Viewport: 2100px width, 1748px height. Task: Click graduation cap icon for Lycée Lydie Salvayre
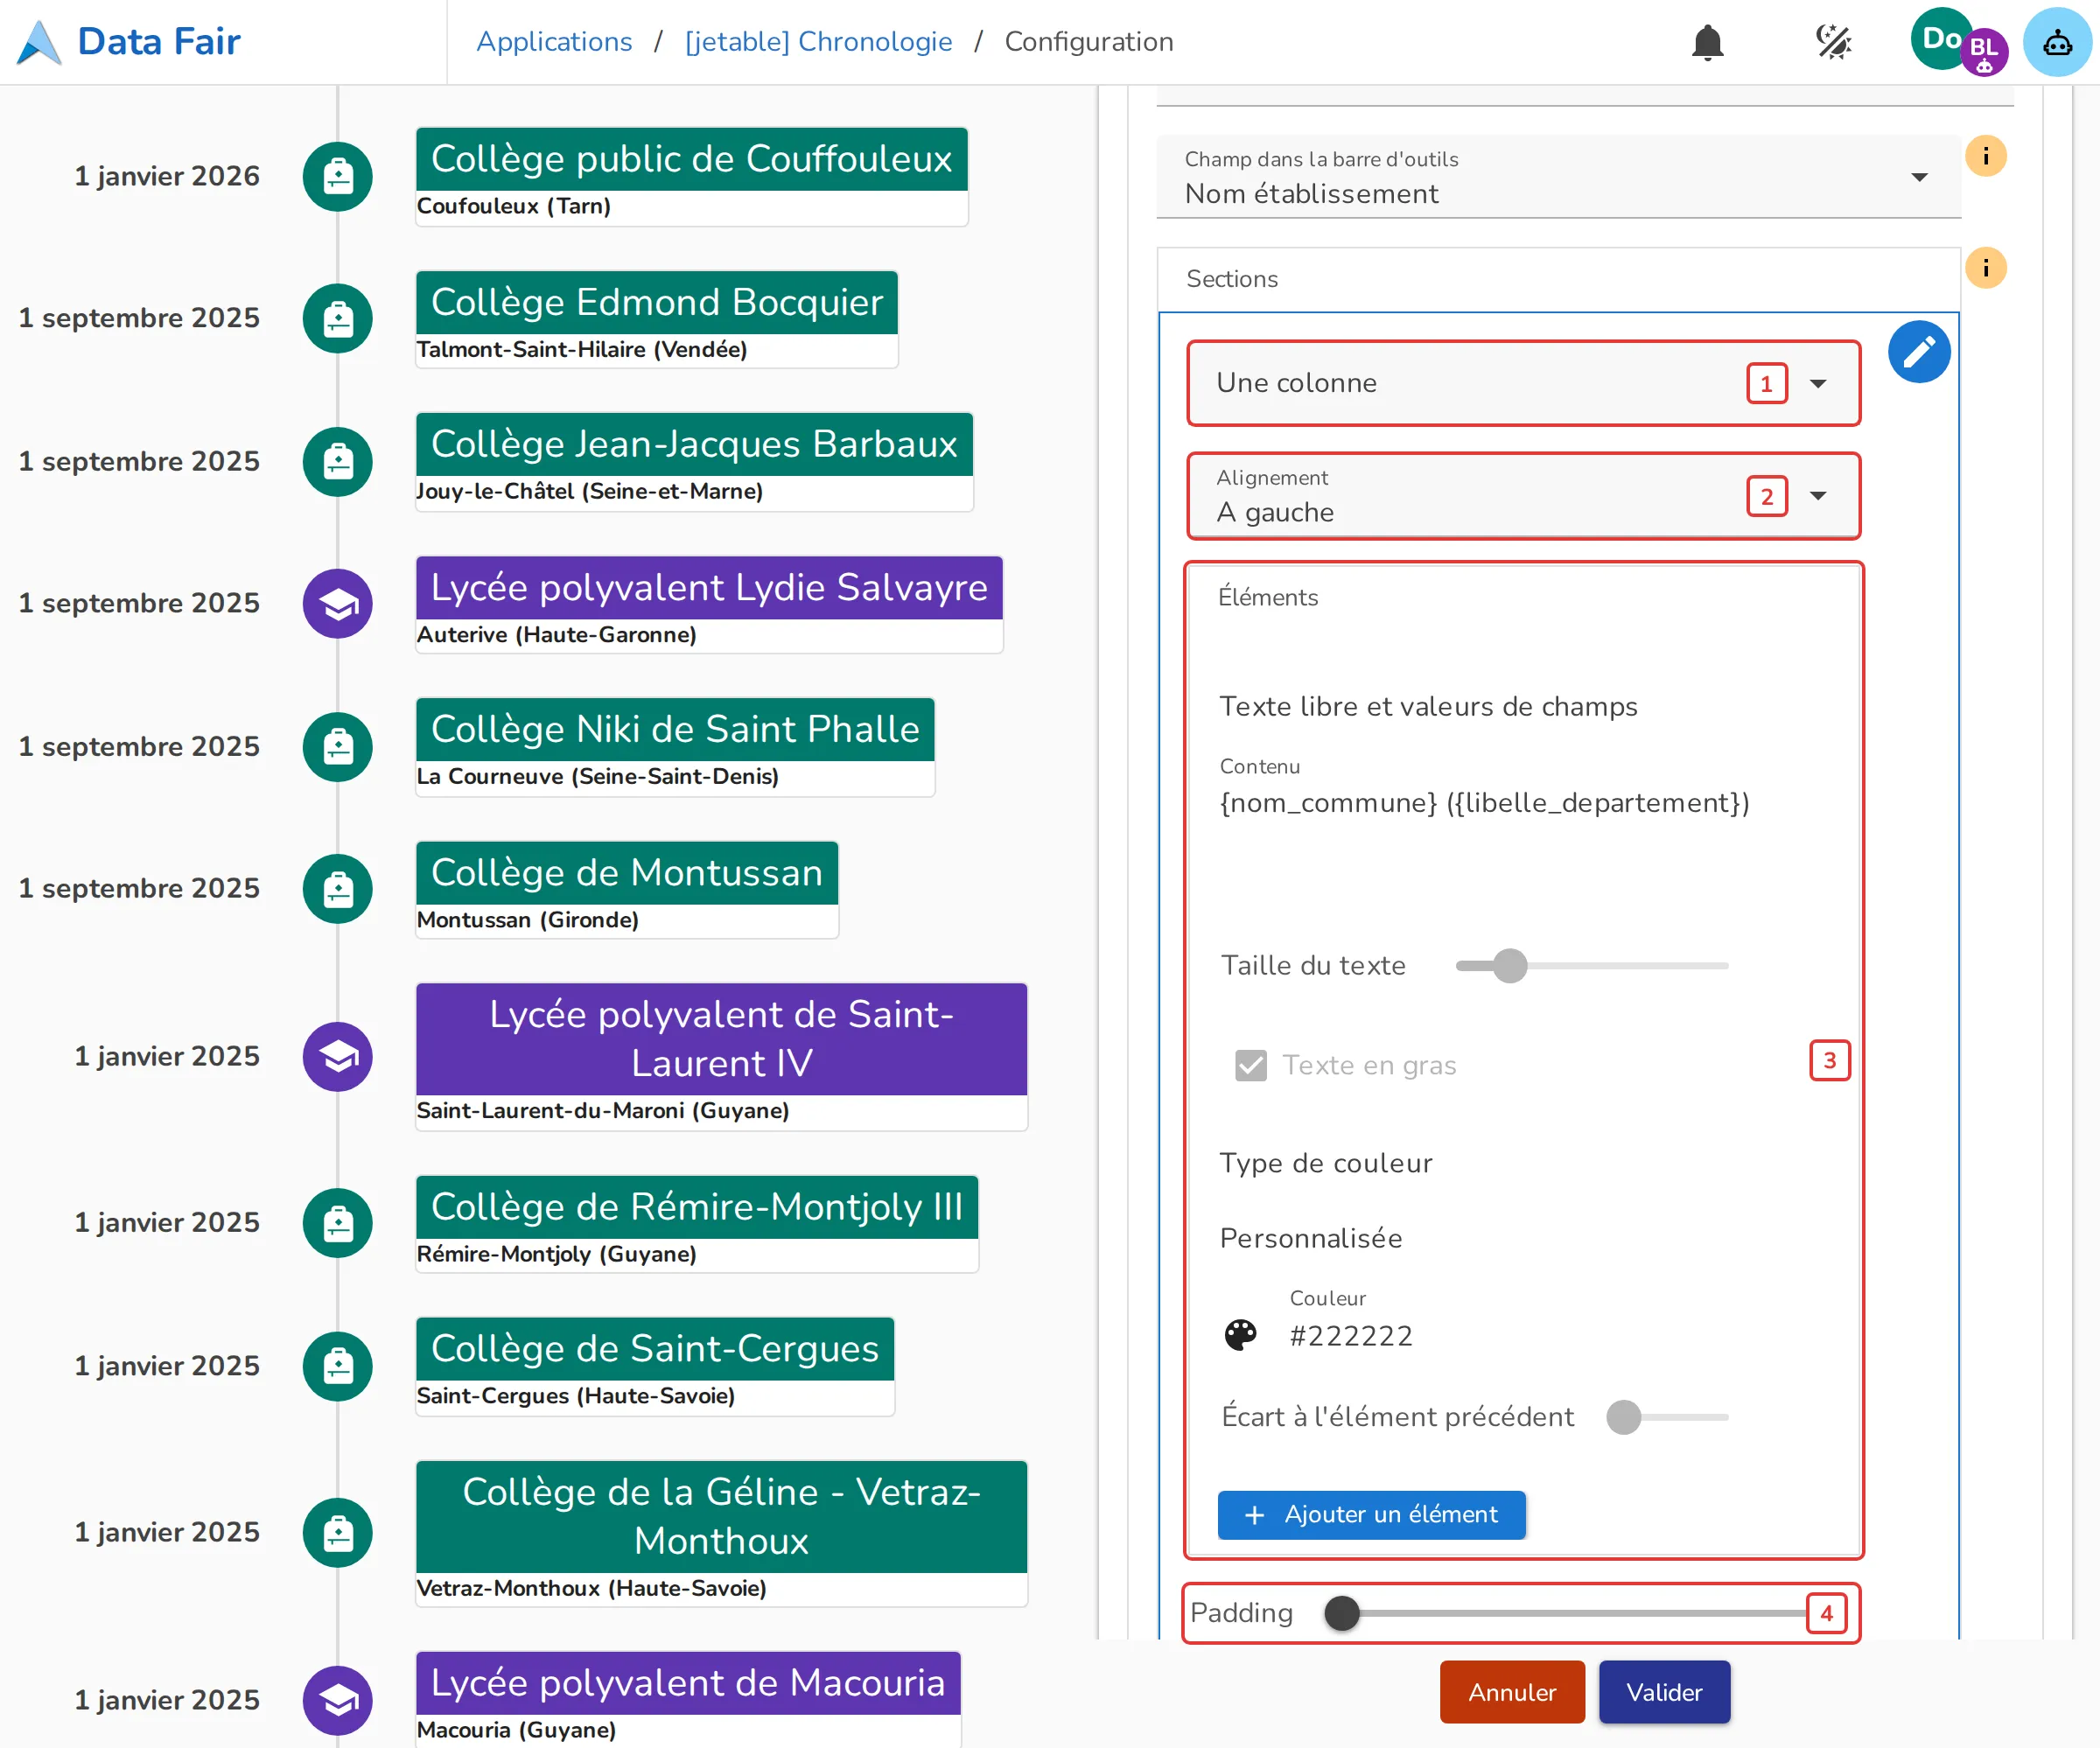(338, 604)
